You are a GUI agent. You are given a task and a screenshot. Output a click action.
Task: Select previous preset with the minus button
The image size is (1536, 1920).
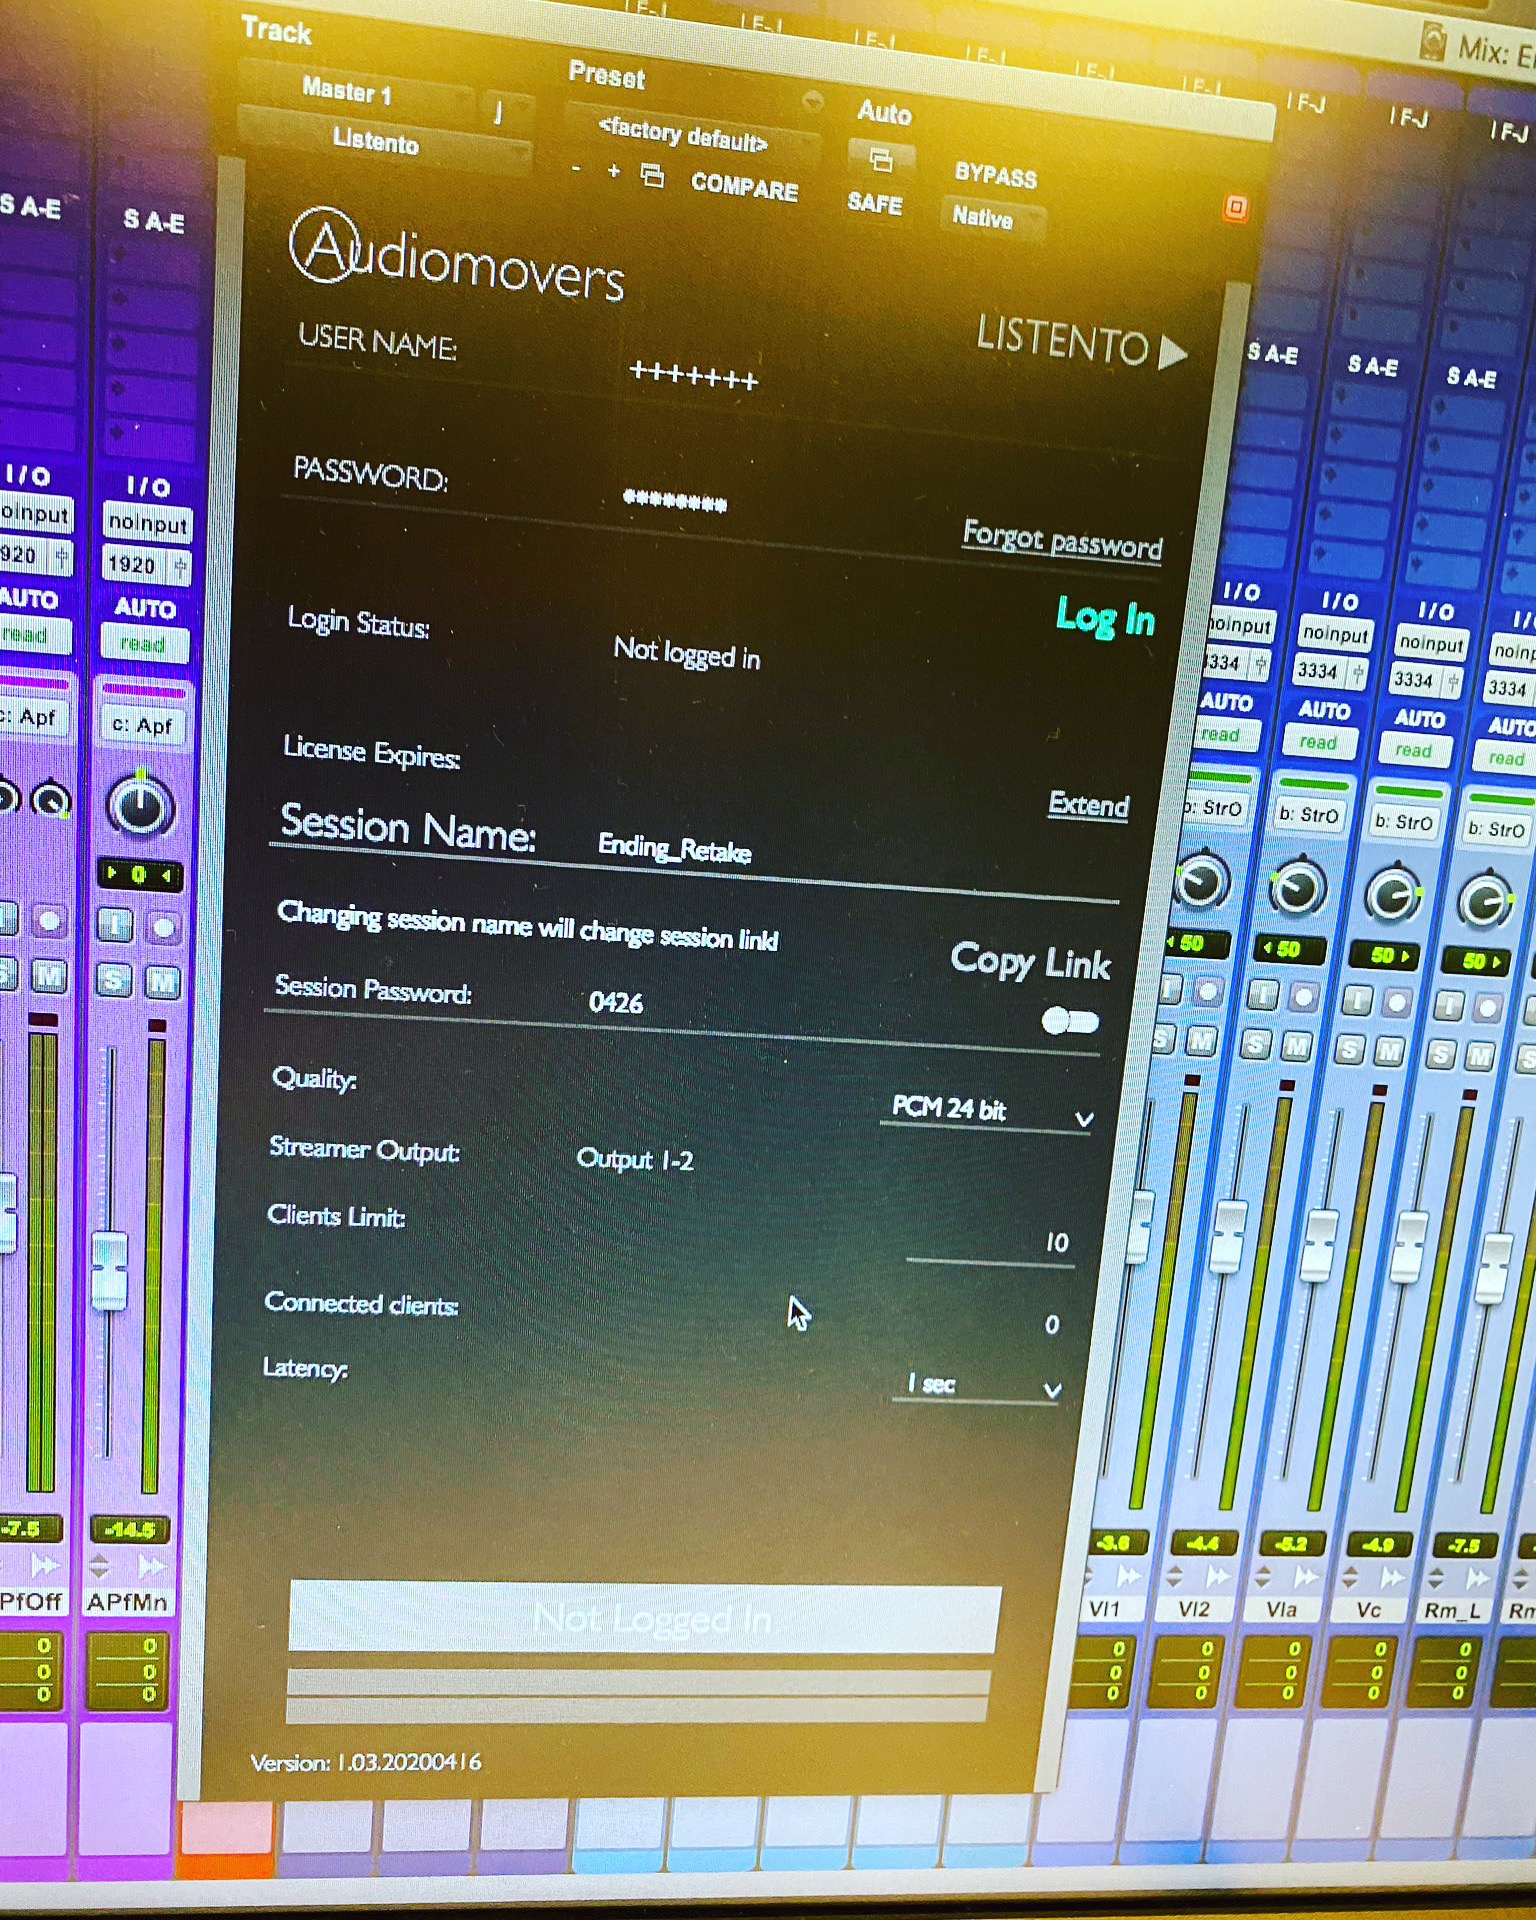click(x=576, y=168)
